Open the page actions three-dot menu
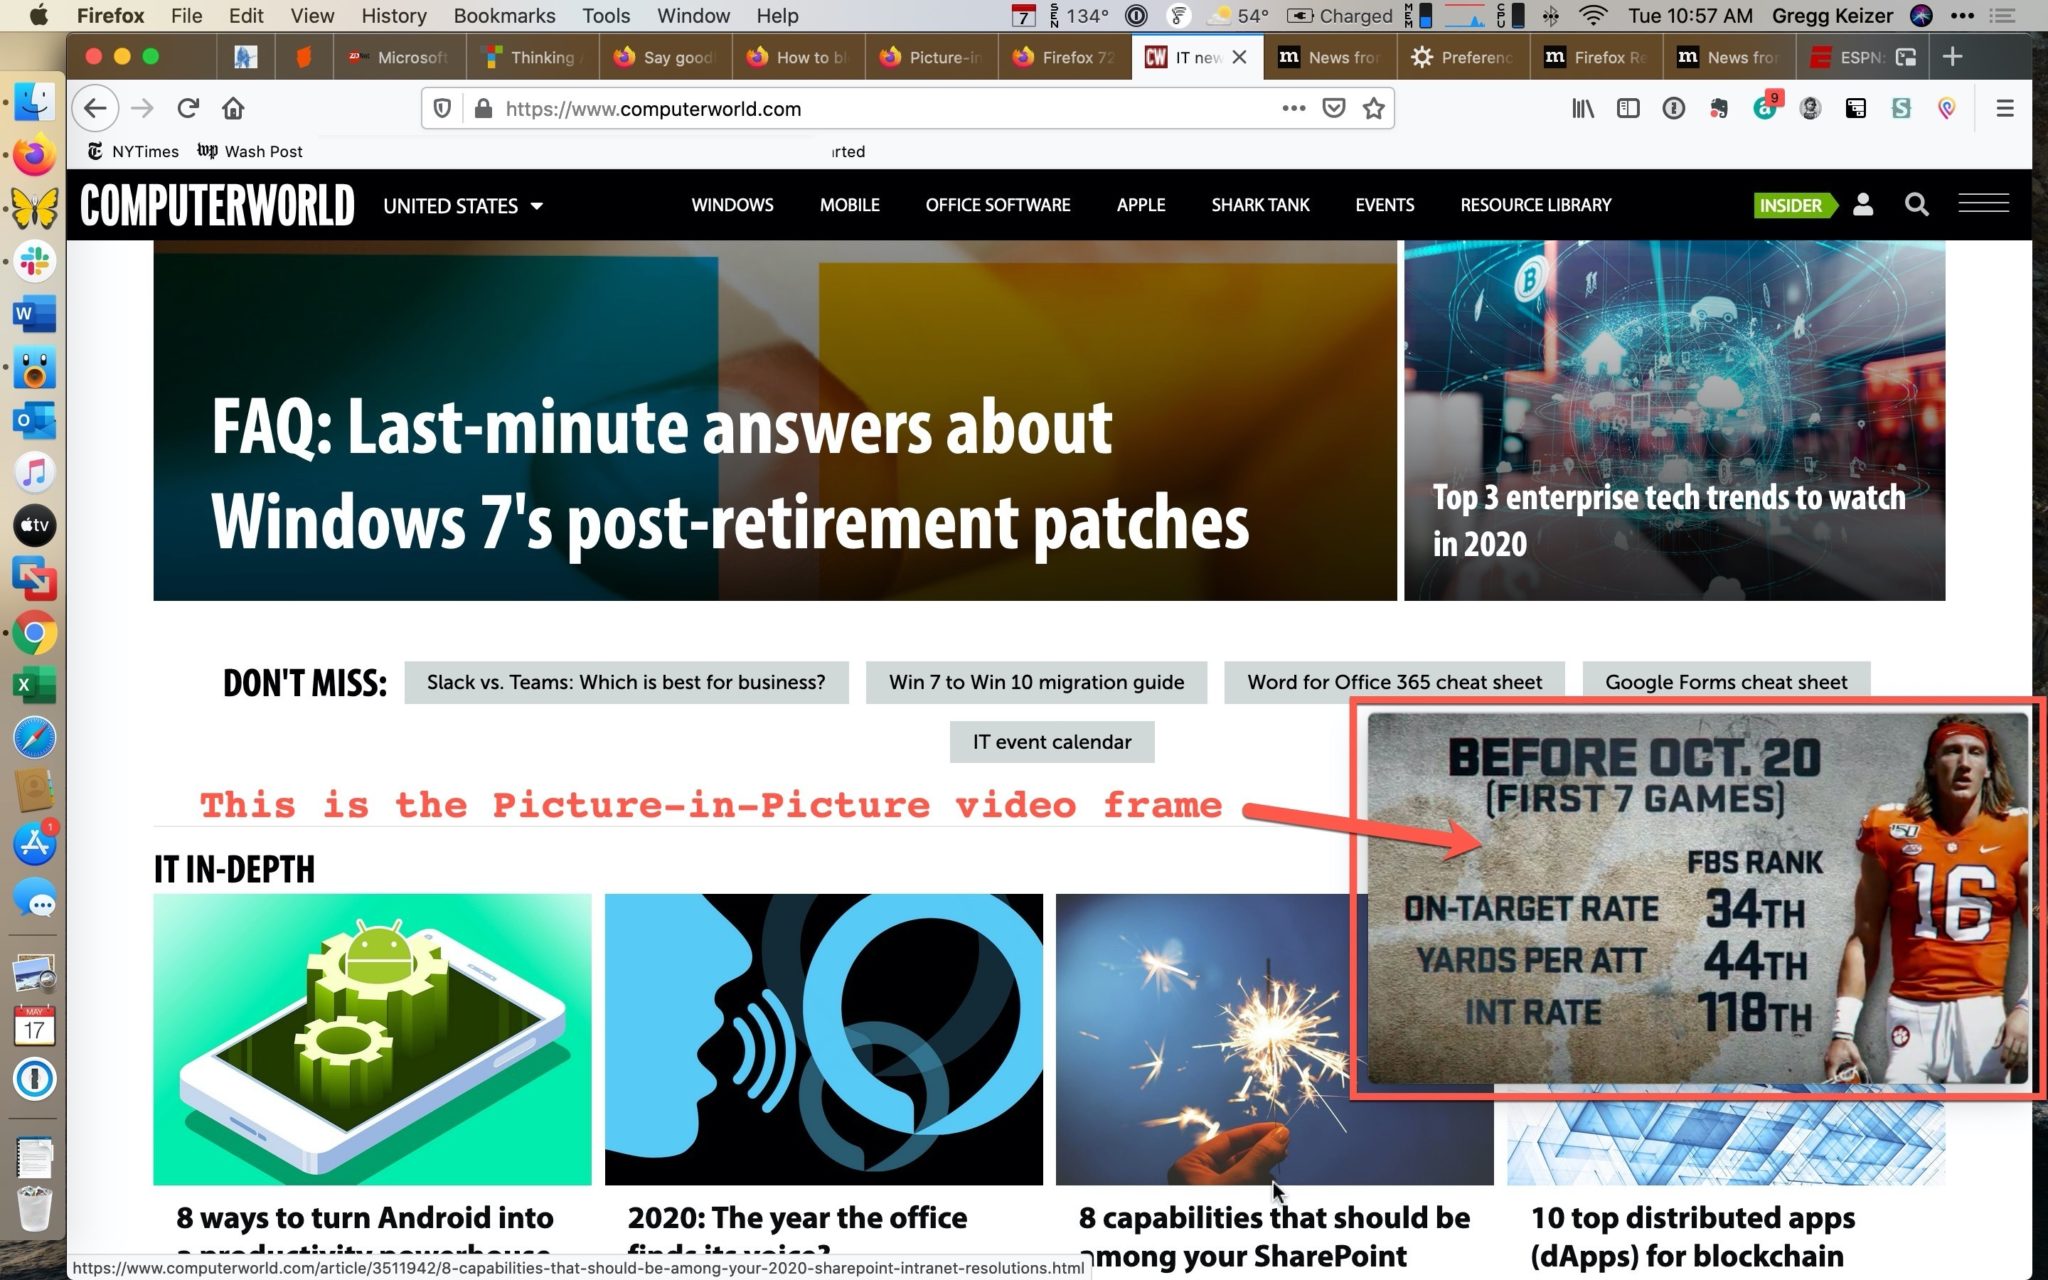Image resolution: width=2048 pixels, height=1280 pixels. (1293, 108)
